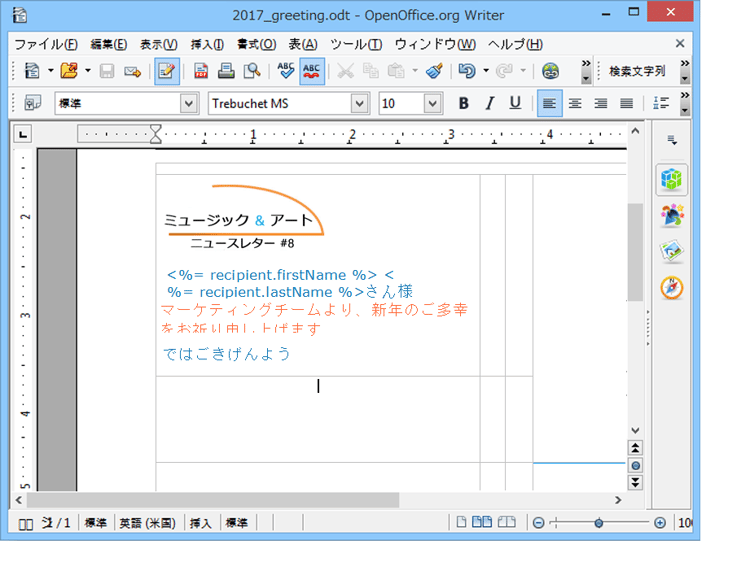Image resolution: width=750 pixels, height=562 pixels.
Task: Expand the Redo history dropdown arrow
Action: tap(523, 71)
